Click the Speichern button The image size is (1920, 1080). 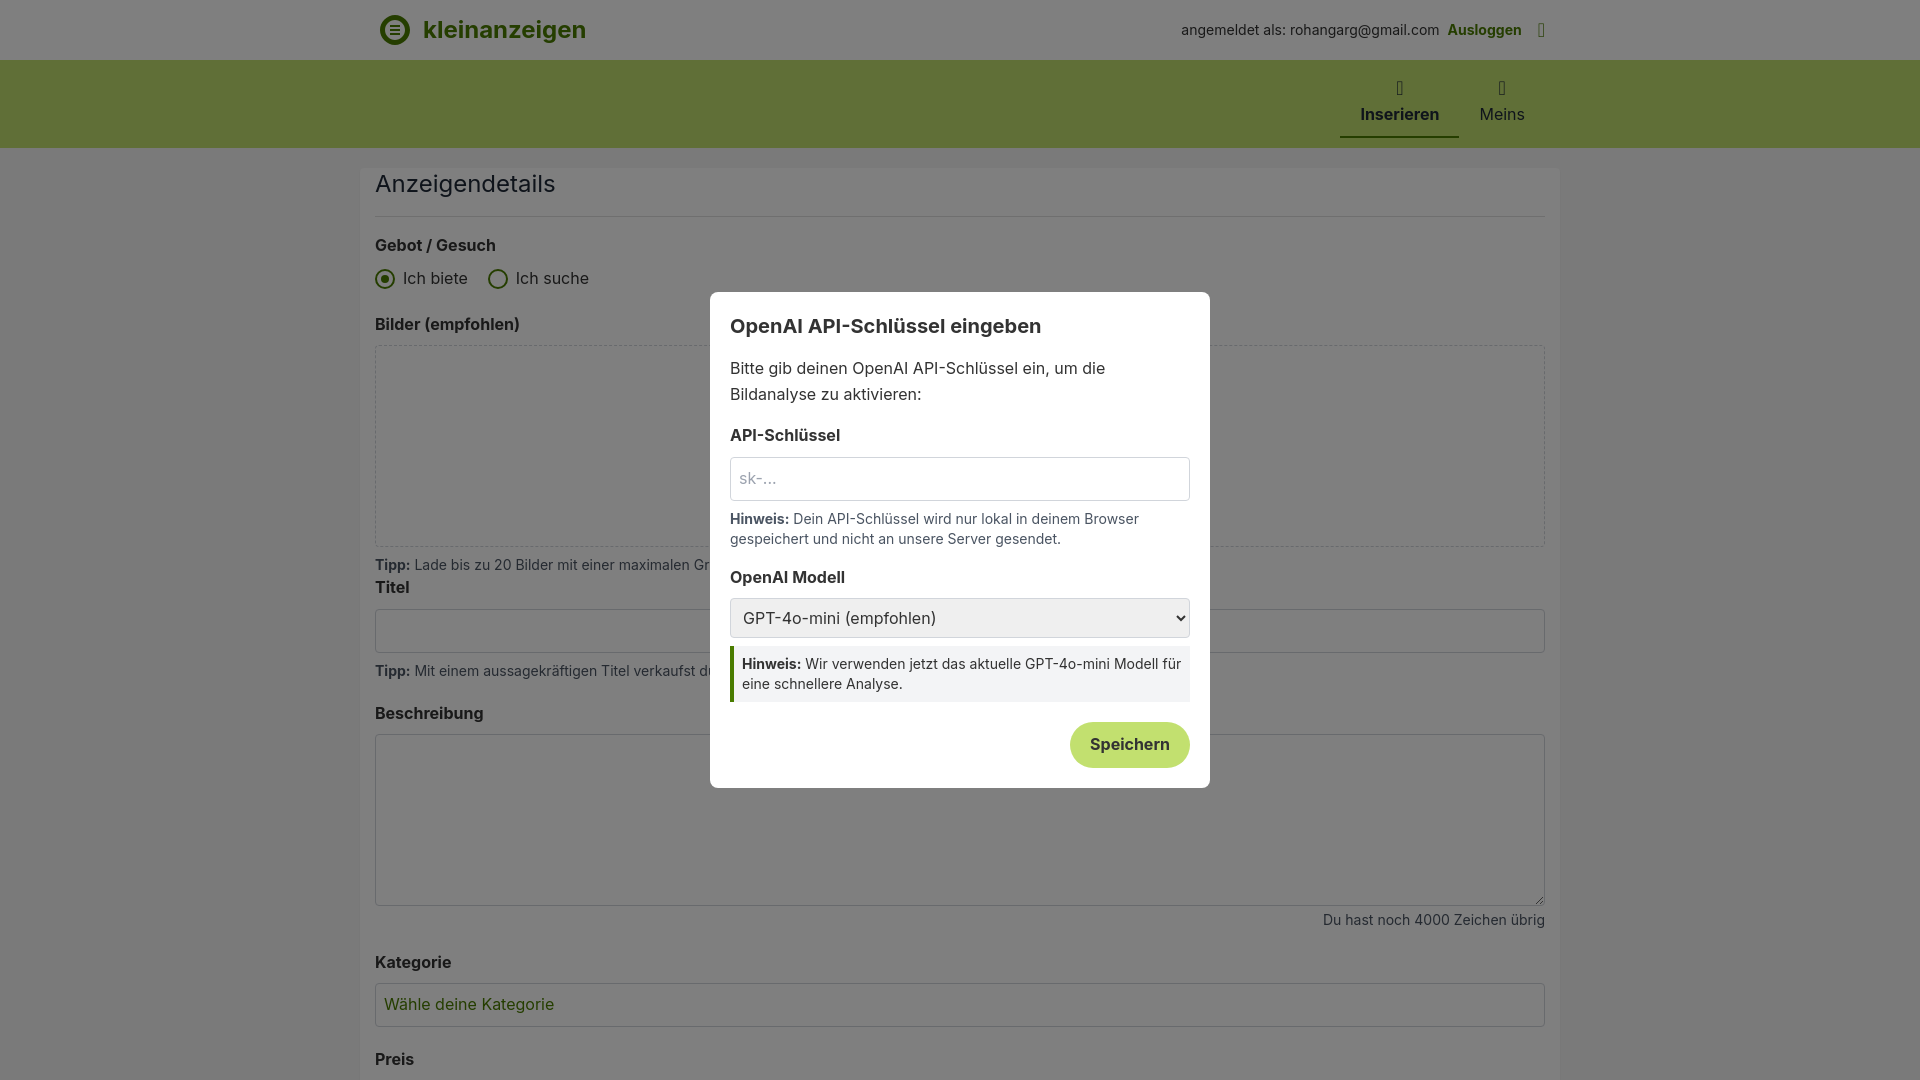pyautogui.click(x=1130, y=745)
